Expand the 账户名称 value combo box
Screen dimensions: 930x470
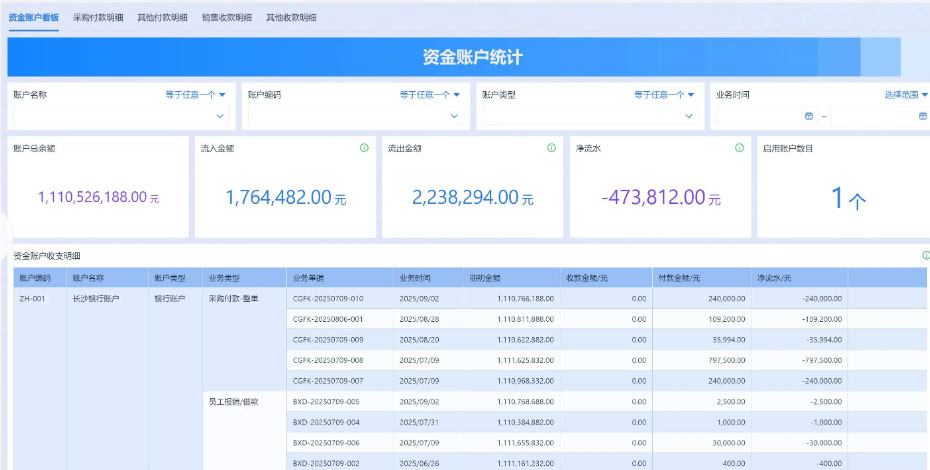click(x=221, y=116)
